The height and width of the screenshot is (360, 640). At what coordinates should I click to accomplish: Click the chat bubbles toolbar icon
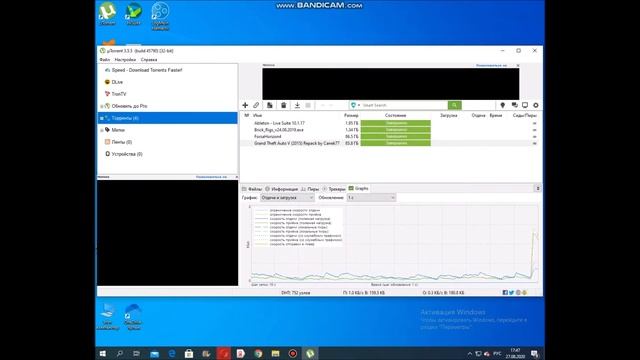(x=514, y=105)
